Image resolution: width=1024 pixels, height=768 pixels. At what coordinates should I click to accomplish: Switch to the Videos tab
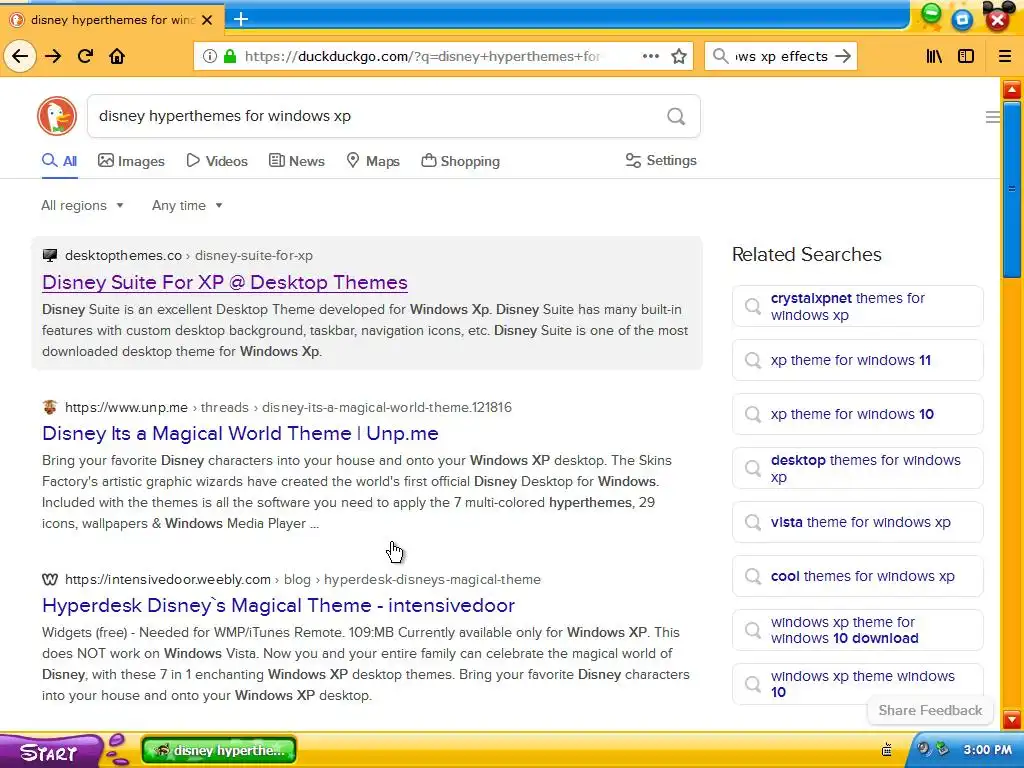(x=217, y=161)
